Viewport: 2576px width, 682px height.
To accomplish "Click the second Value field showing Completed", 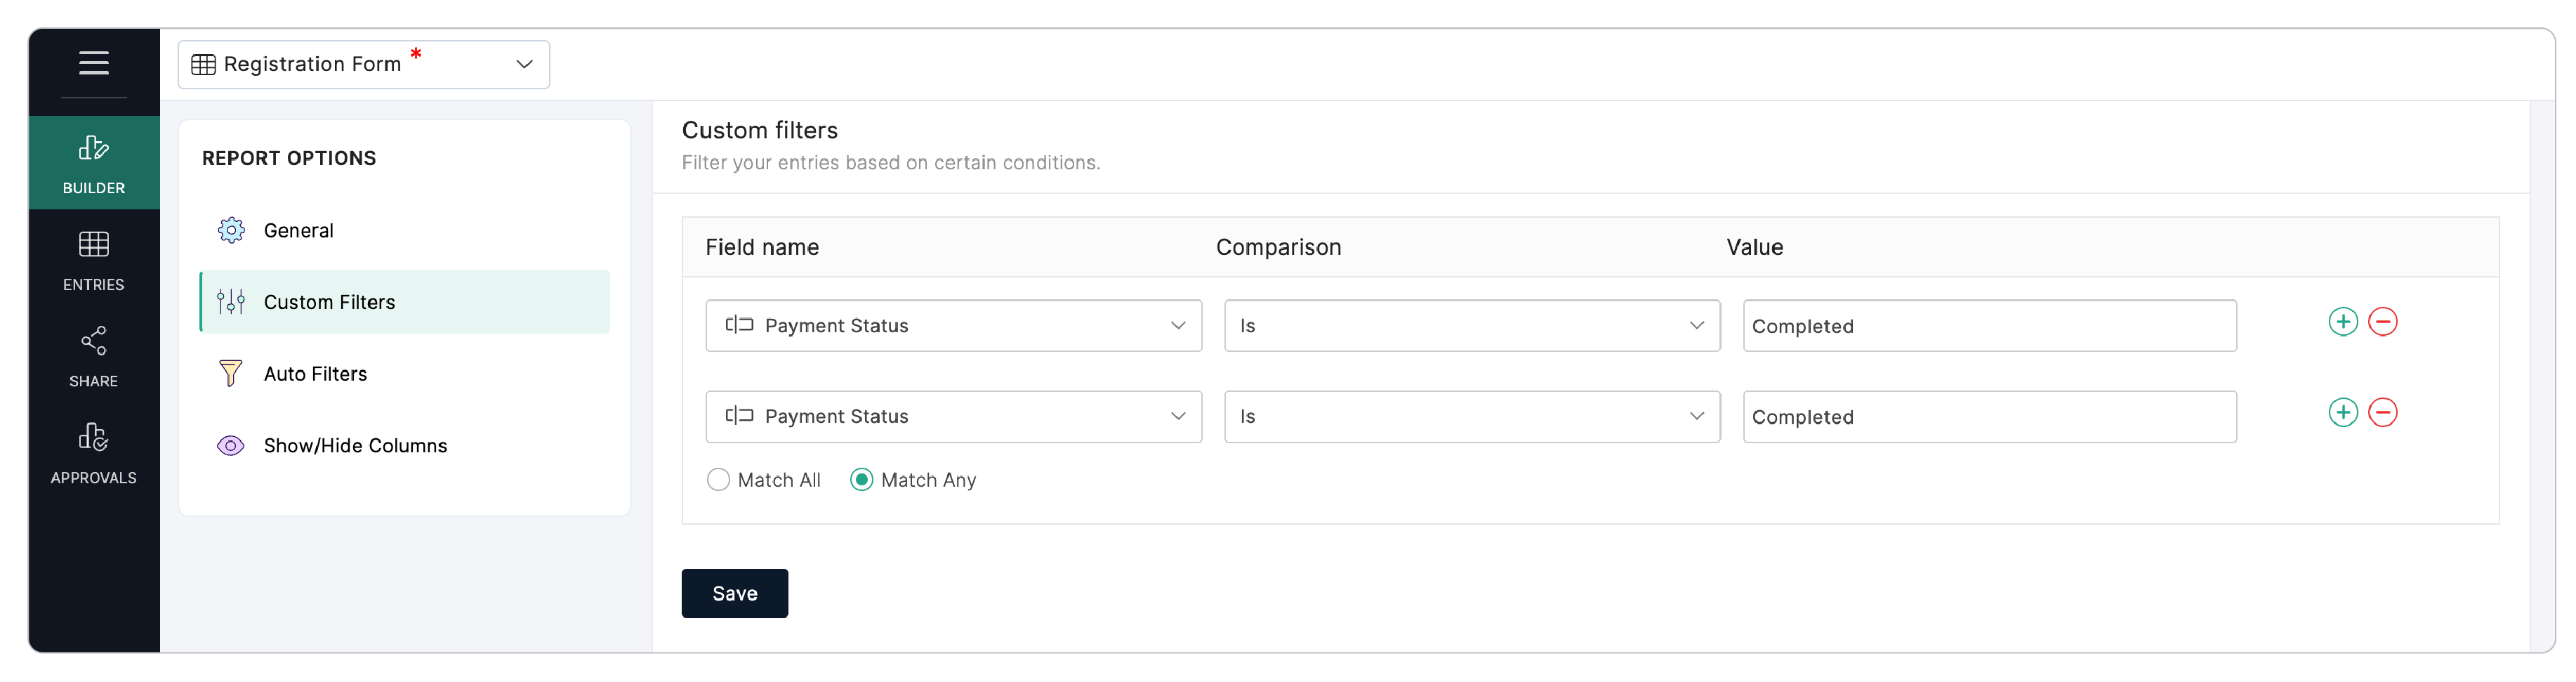I will [x=1988, y=416].
